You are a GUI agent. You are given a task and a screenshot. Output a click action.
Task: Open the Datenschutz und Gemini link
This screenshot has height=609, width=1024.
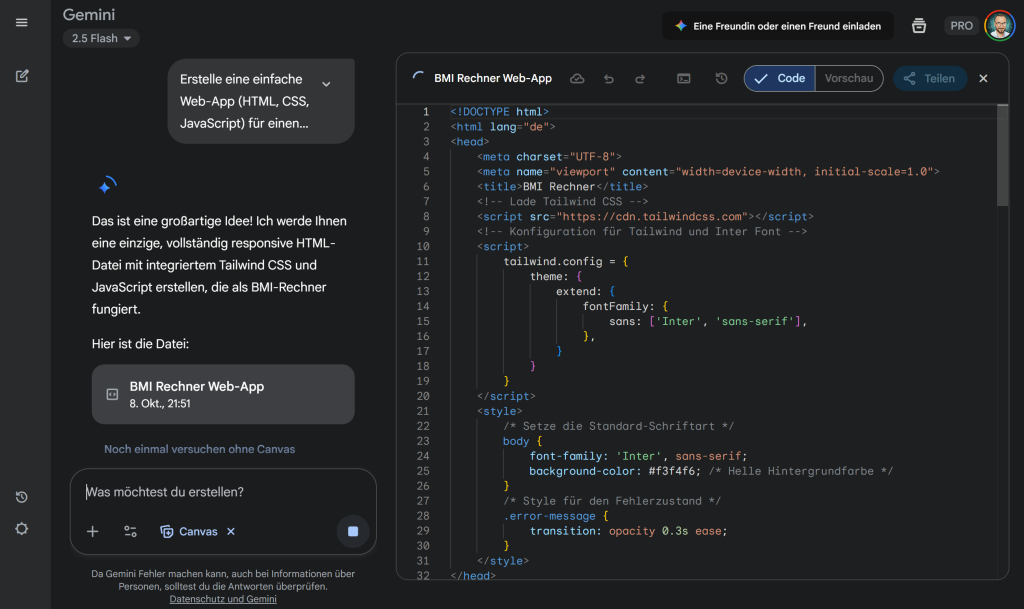click(223, 599)
